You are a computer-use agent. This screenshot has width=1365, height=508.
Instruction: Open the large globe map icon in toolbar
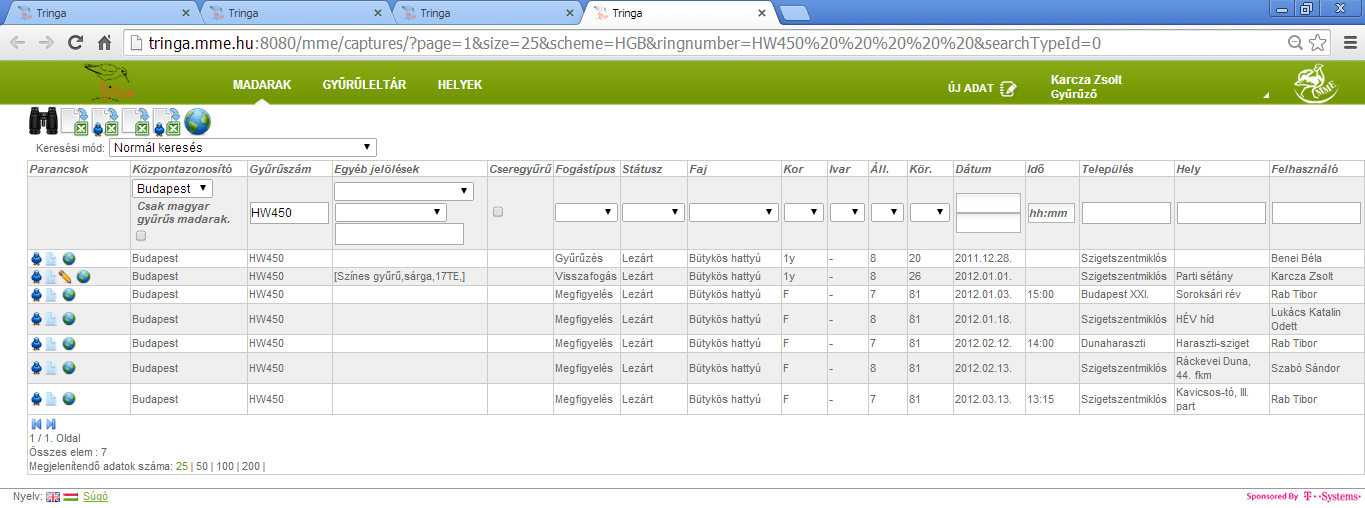pos(198,122)
